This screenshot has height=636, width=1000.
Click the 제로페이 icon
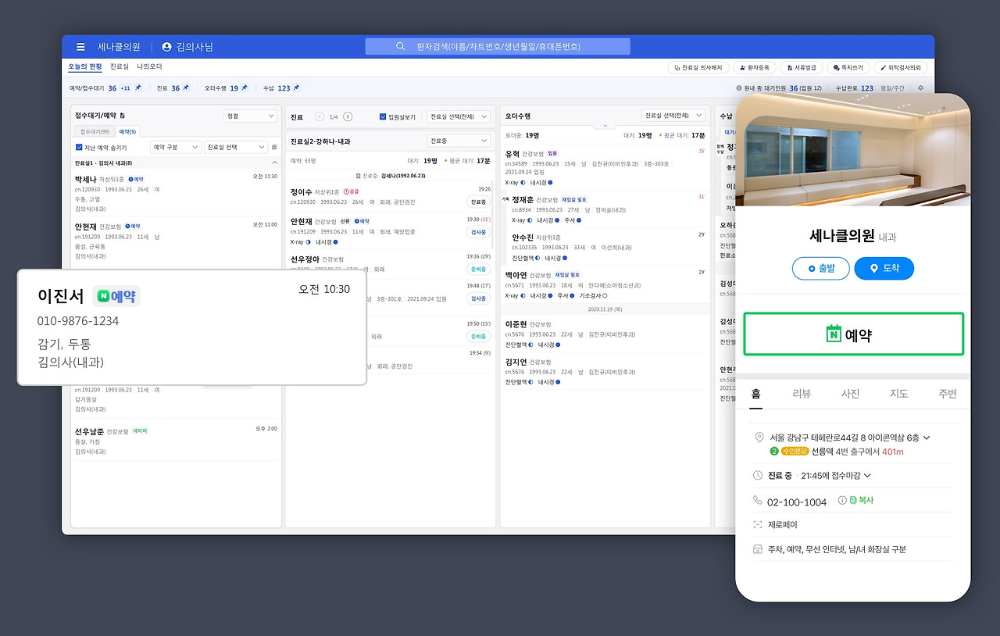click(x=758, y=524)
